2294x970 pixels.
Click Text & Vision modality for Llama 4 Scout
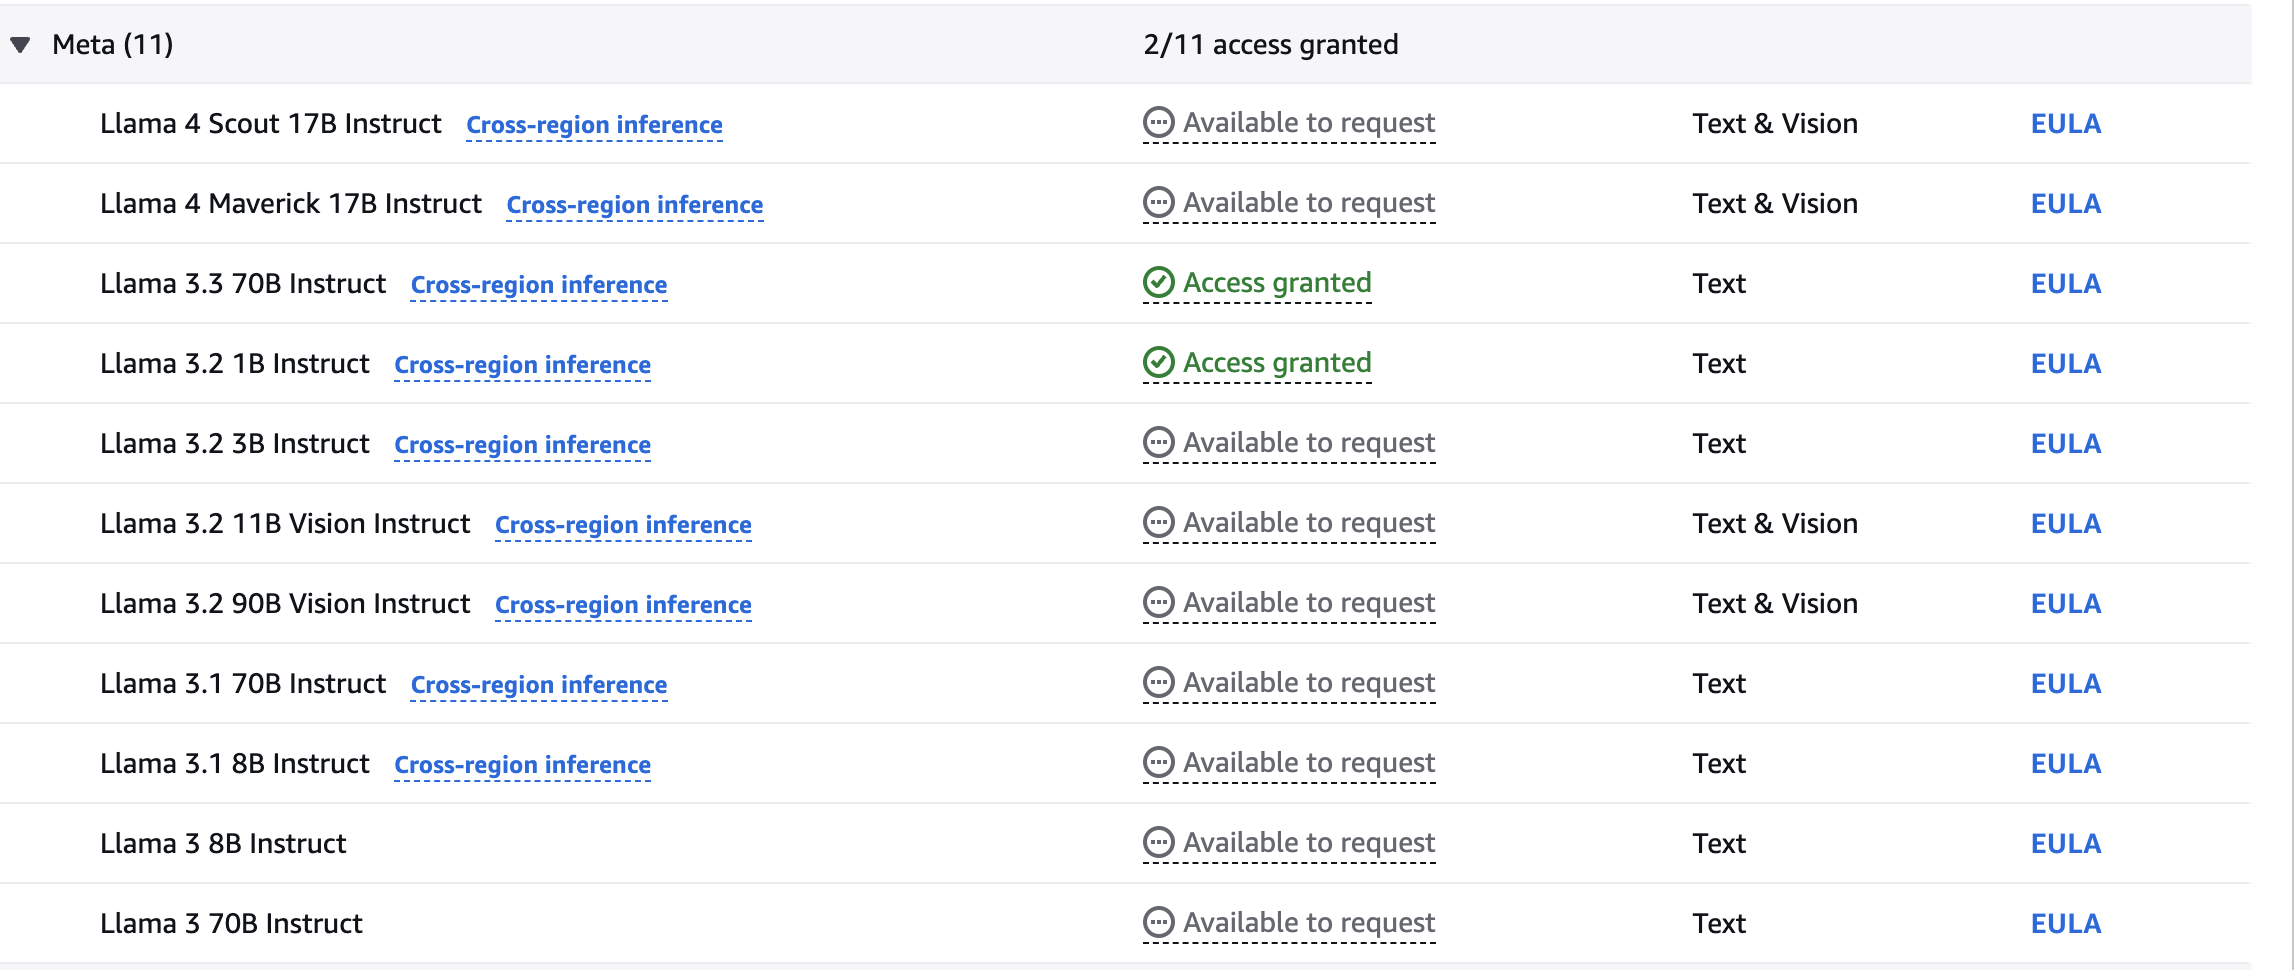pos(1775,124)
